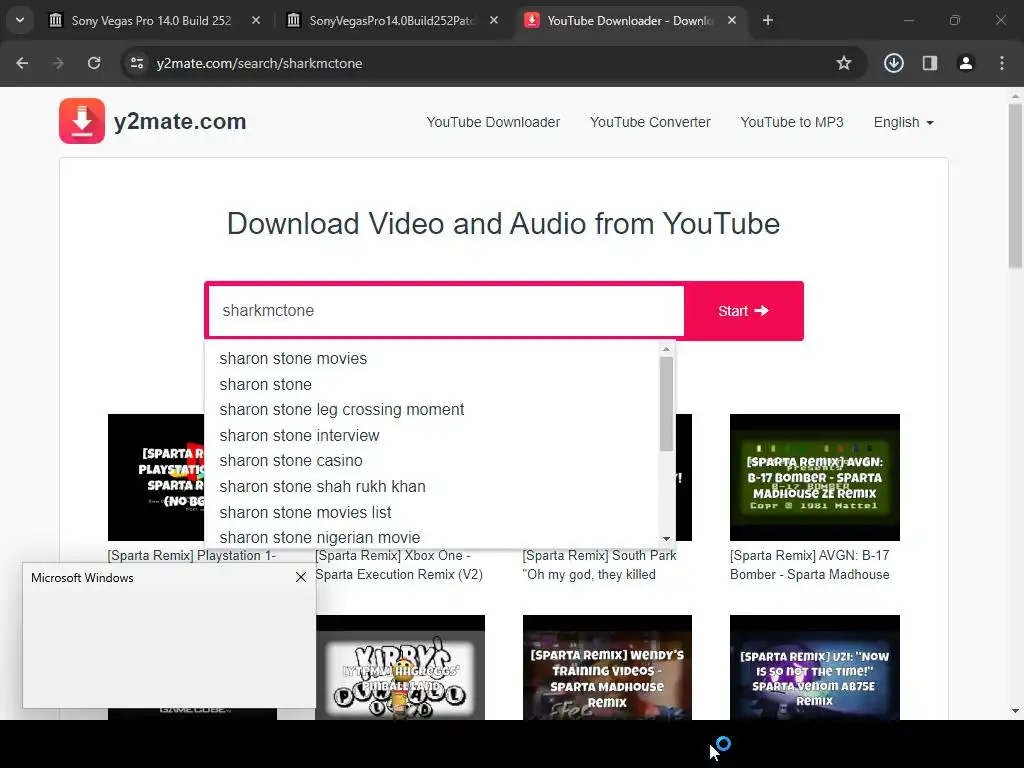The image size is (1024, 768).
Task: Click the address bar URL
Action: point(259,63)
